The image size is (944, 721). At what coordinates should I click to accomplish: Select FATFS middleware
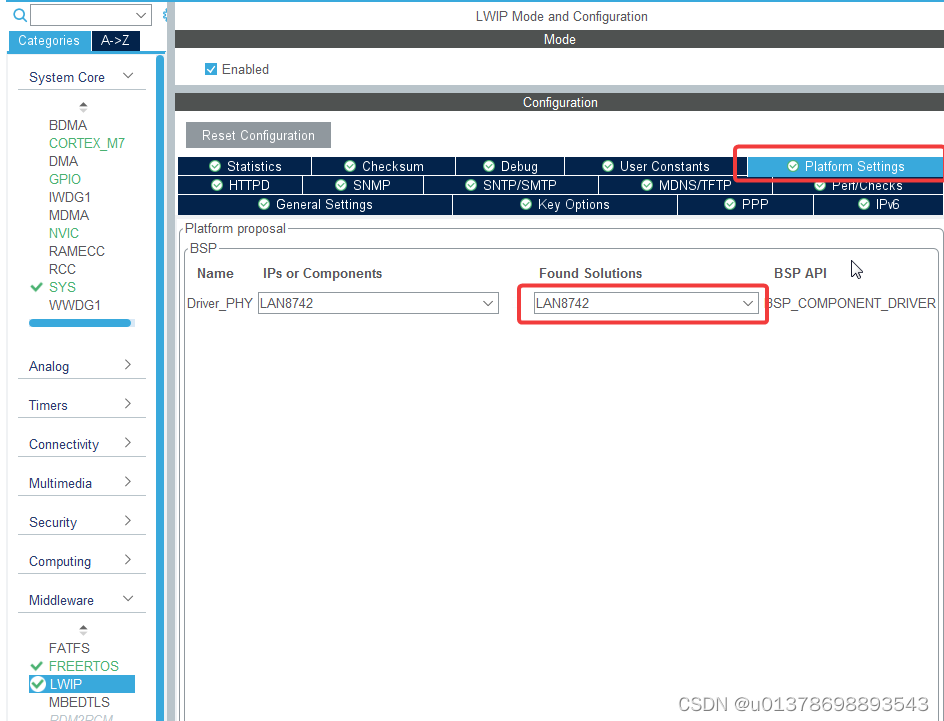69,648
